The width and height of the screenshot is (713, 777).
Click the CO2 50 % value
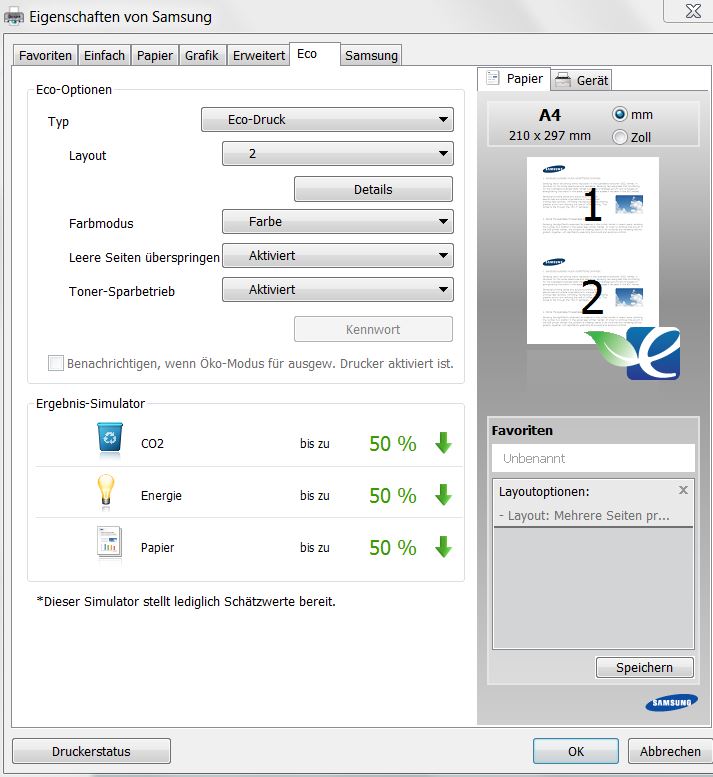tap(392, 444)
